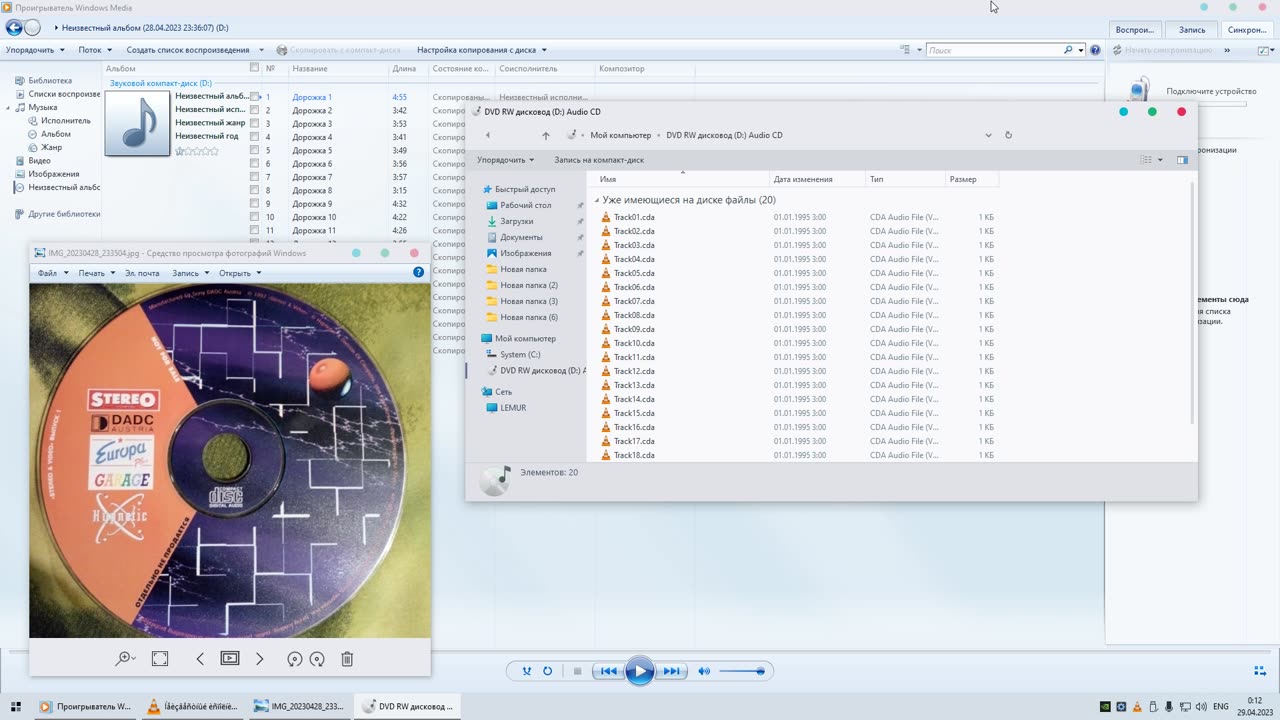Go back using the media player back arrow
This screenshot has height=720, width=1280.
click(x=14, y=28)
